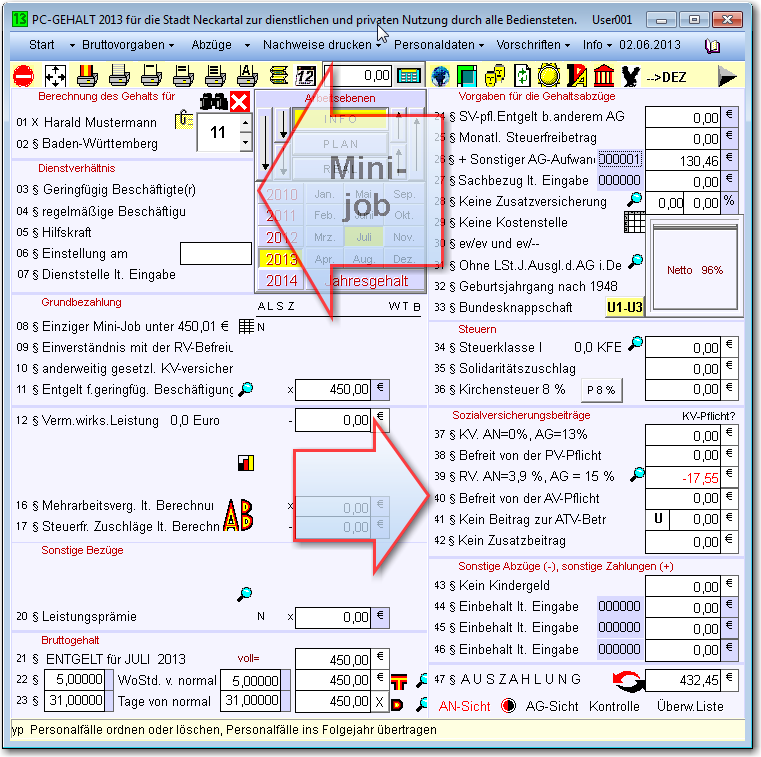Increase the personnel number 11 with up arrow
Image resolution: width=761 pixels, height=757 pixels.
coord(246,122)
